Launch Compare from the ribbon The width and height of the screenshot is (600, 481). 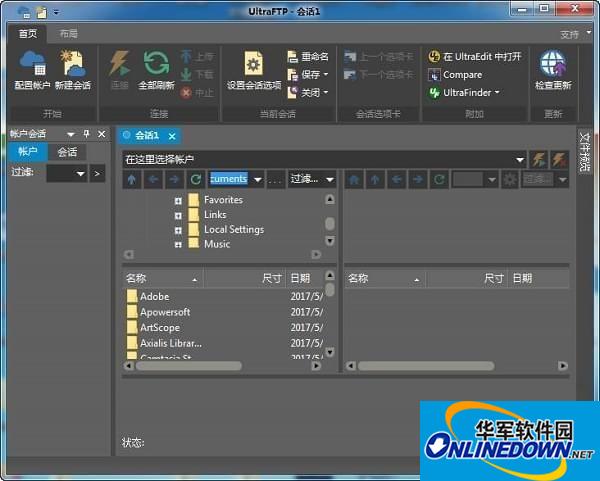[x=461, y=75]
